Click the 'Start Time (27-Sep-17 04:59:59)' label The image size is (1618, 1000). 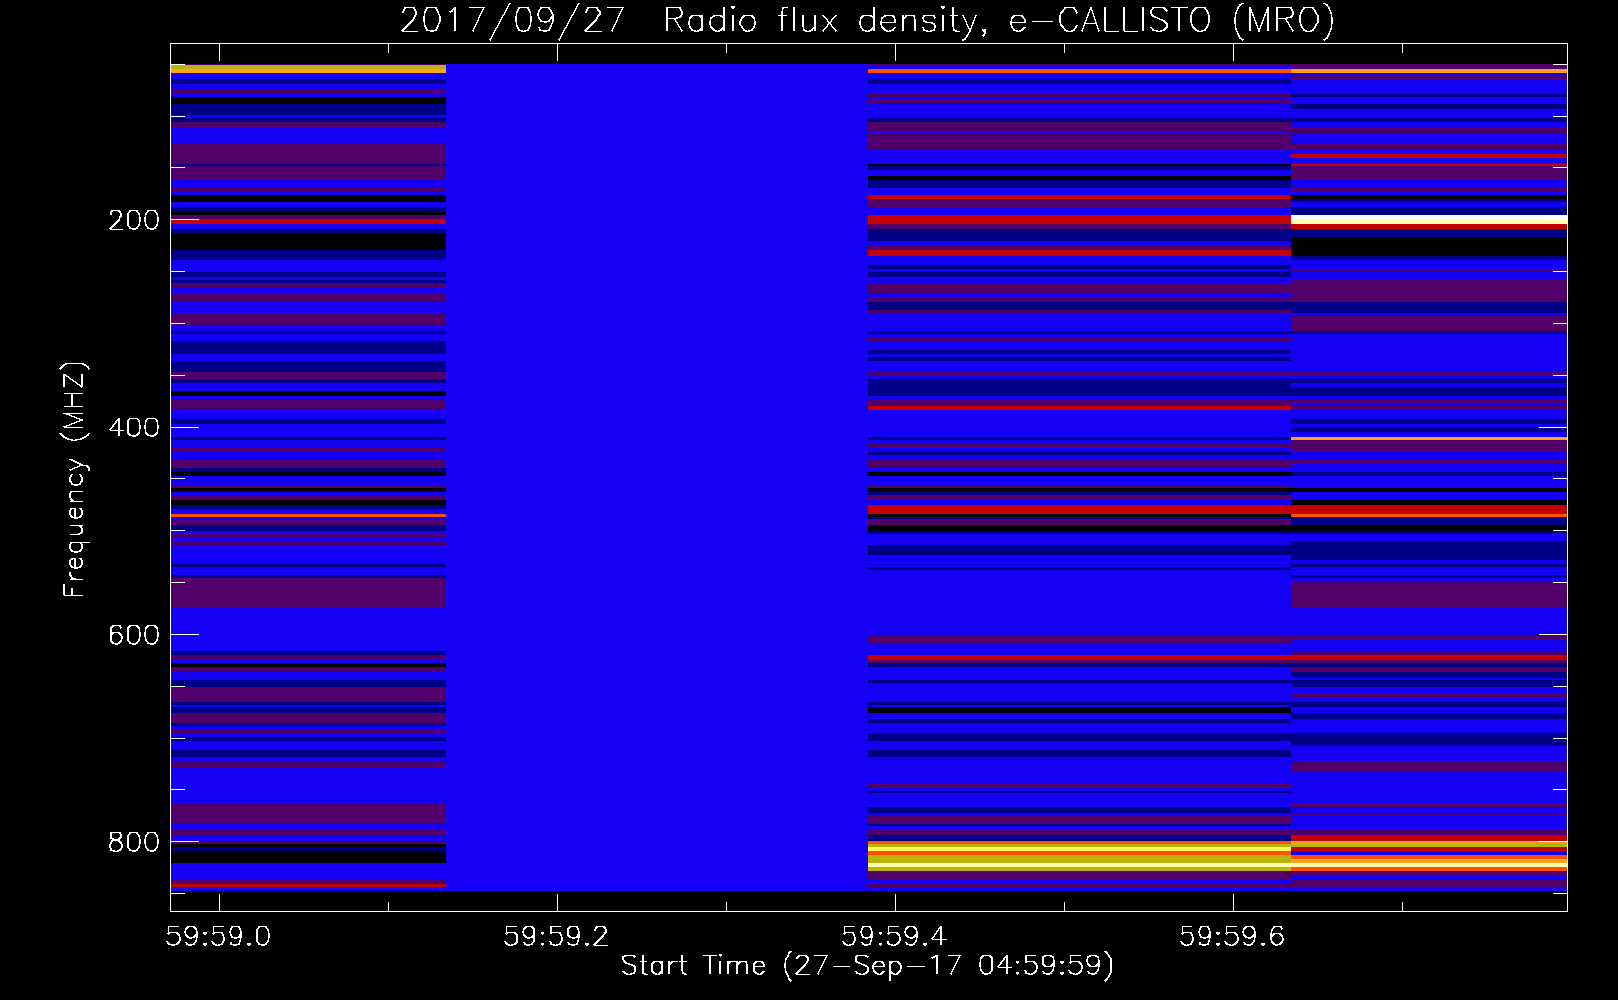(x=867, y=965)
